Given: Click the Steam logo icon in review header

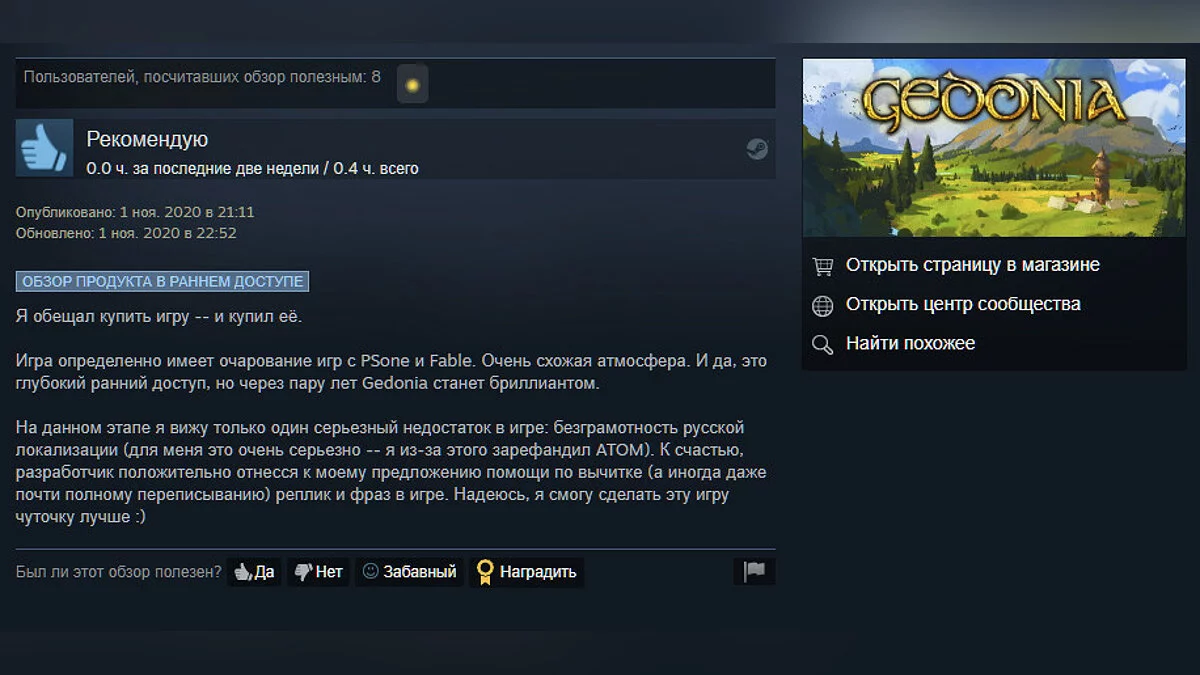Looking at the screenshot, I should pos(757,149).
